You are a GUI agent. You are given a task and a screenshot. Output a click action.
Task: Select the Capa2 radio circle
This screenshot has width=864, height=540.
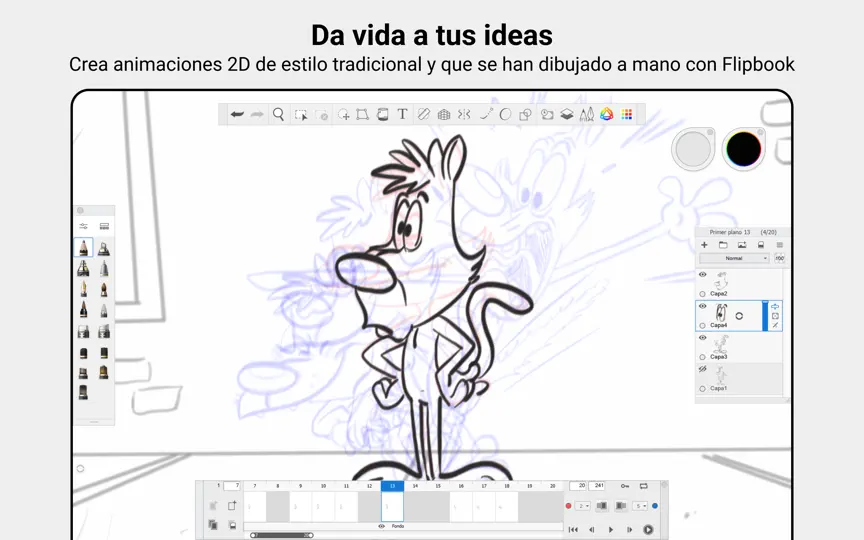click(703, 294)
